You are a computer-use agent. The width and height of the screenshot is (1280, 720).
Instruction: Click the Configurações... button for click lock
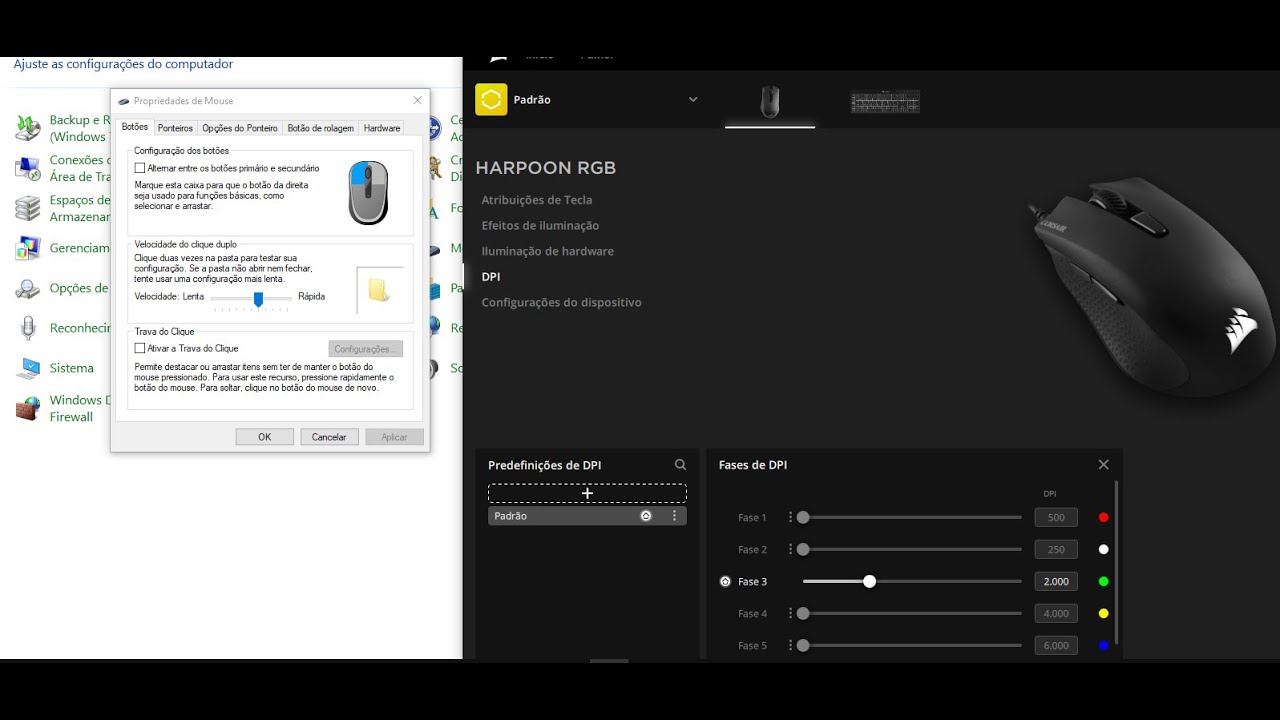(x=366, y=349)
